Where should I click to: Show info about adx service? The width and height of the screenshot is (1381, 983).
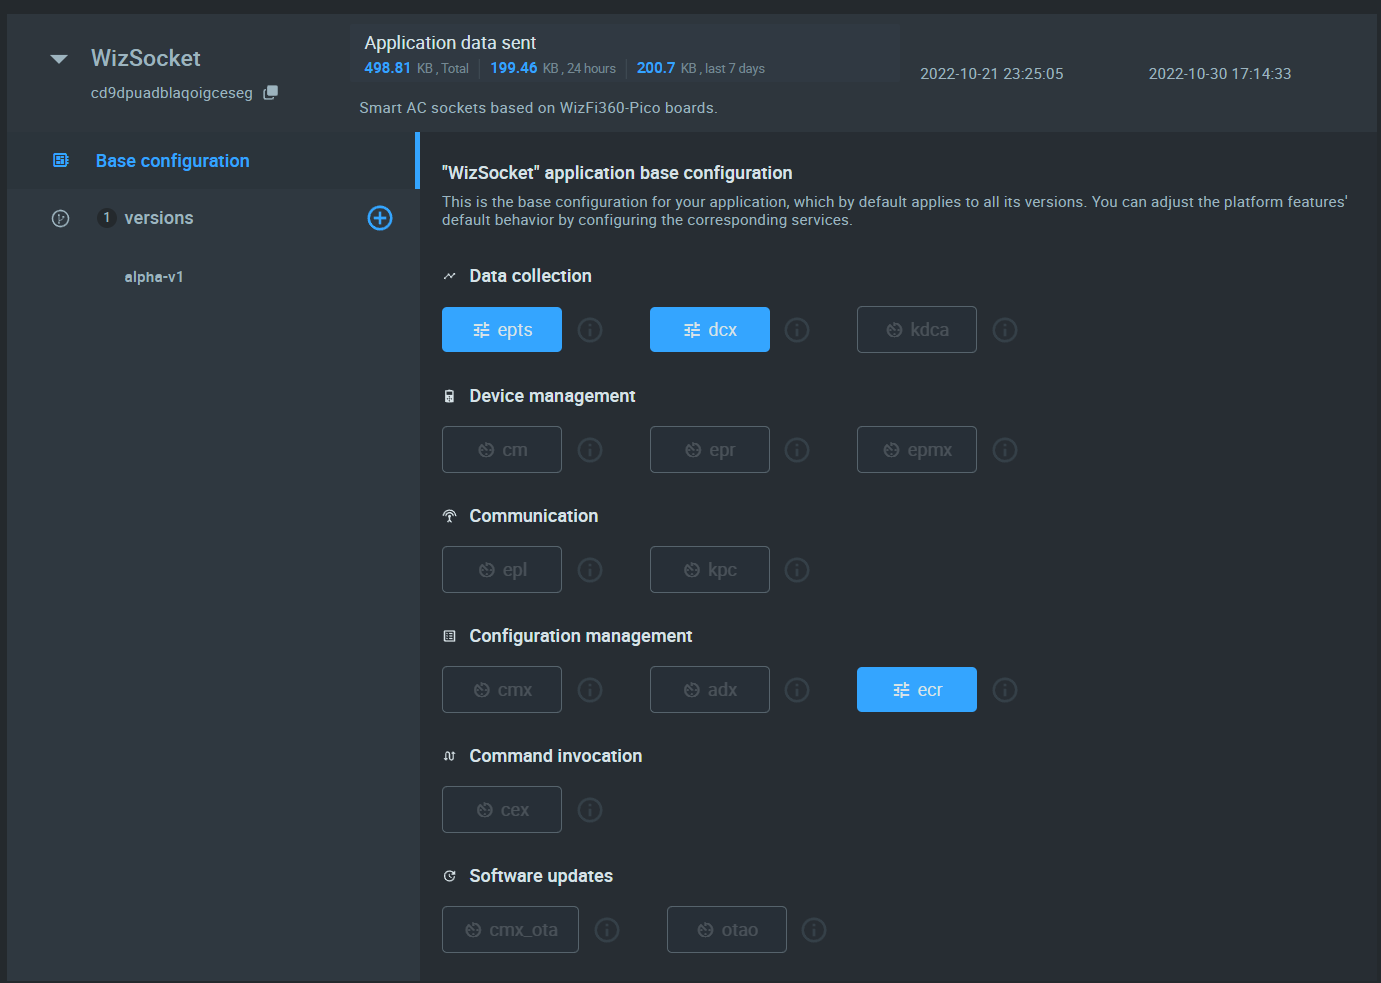pos(797,690)
